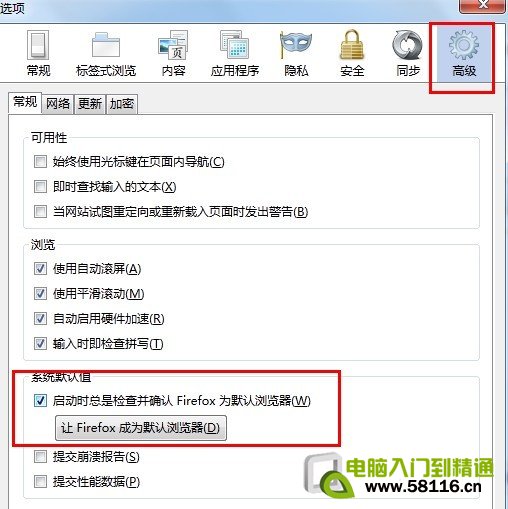Uncheck 自动启用硬件加速 option
508x509 pixels.
[x=40, y=319]
